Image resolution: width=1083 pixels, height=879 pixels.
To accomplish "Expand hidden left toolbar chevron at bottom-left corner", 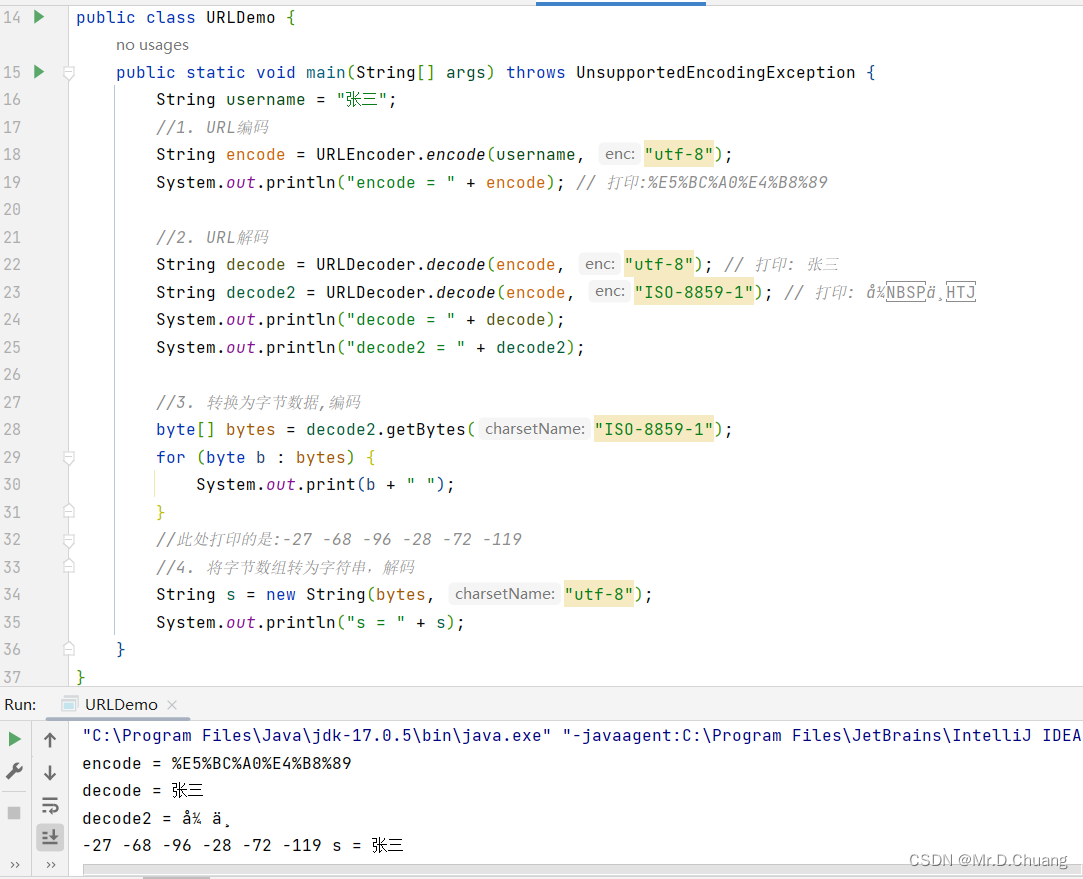I will point(15,864).
